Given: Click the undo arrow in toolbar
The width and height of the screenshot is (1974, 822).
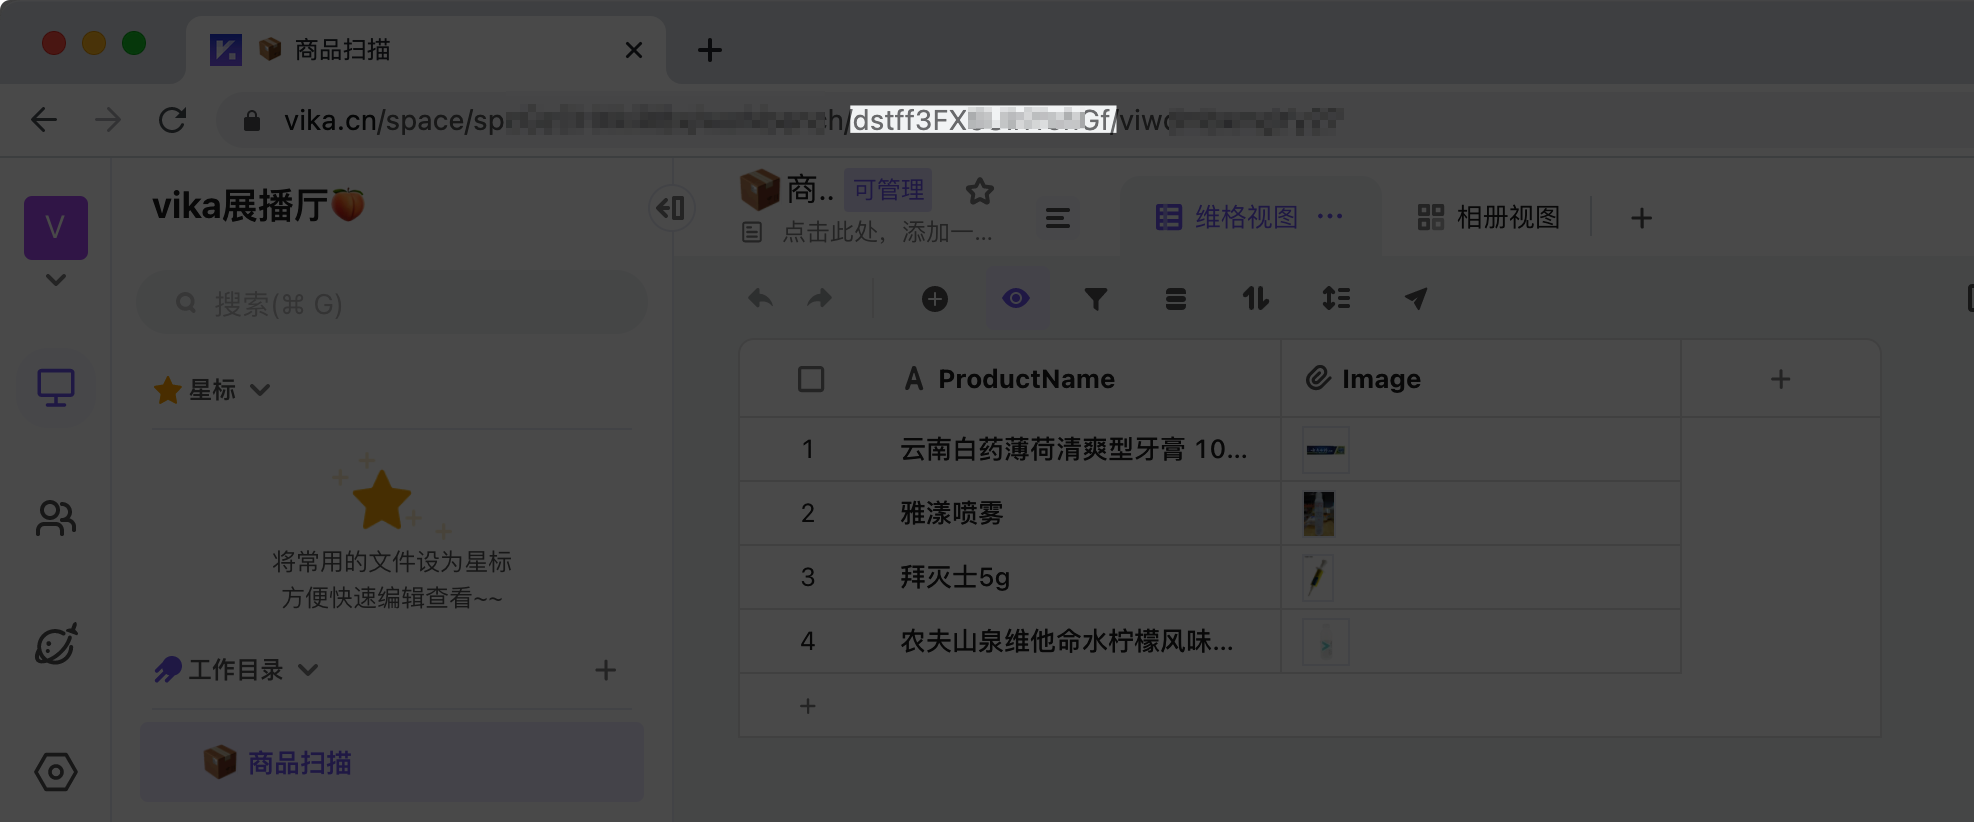Looking at the screenshot, I should pos(760,298).
